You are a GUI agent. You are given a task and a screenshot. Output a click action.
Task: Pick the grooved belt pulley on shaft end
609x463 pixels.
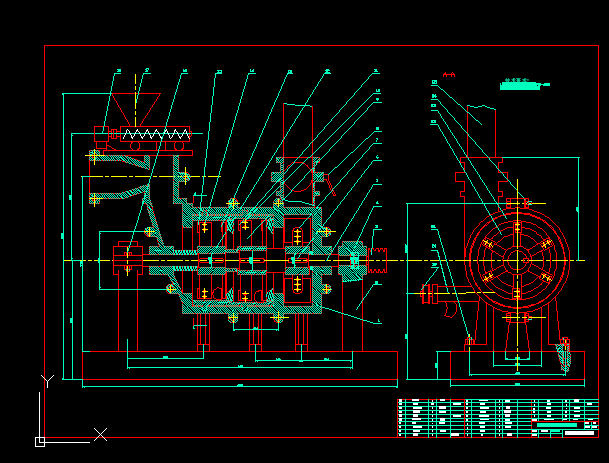(377, 260)
